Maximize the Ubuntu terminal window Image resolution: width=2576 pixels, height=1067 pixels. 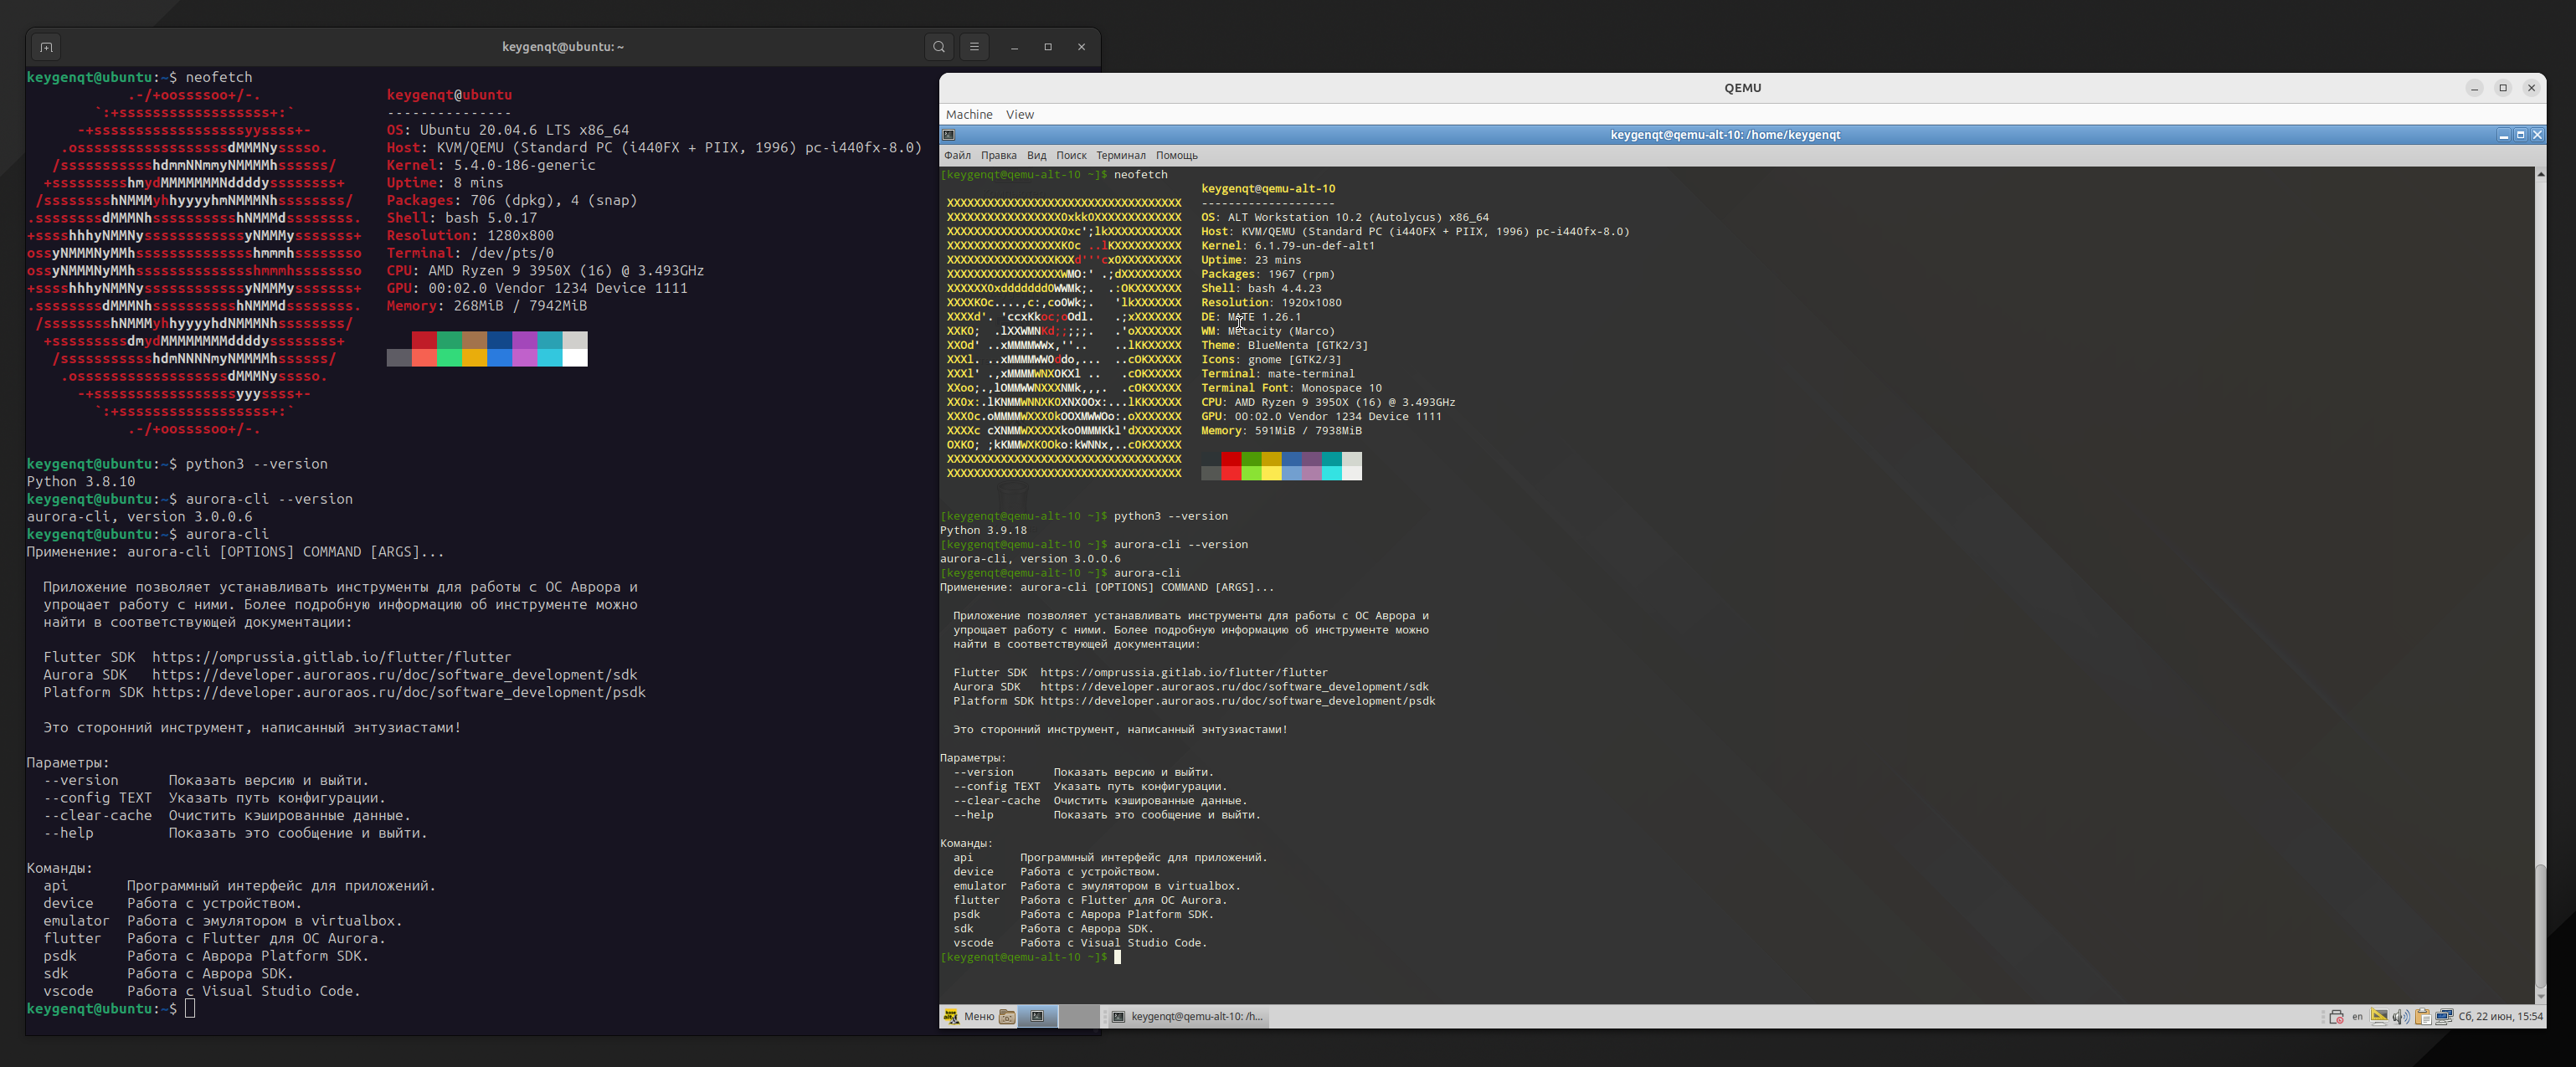(1048, 47)
